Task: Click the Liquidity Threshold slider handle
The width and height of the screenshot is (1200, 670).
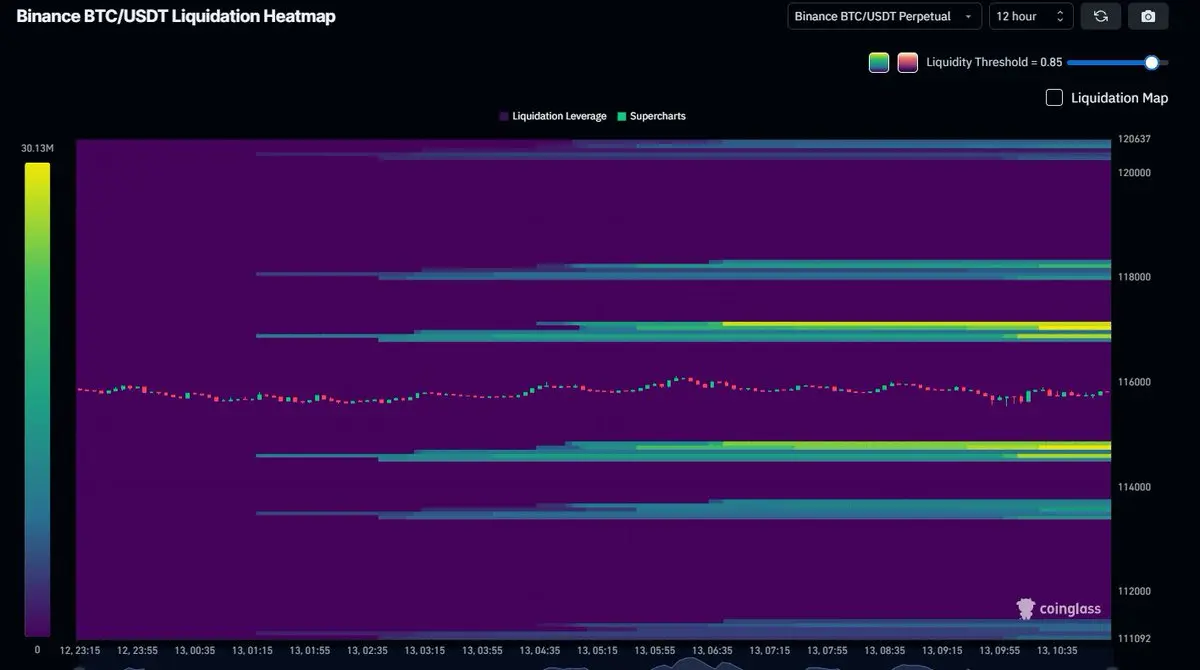Action: pyautogui.click(x=1151, y=62)
